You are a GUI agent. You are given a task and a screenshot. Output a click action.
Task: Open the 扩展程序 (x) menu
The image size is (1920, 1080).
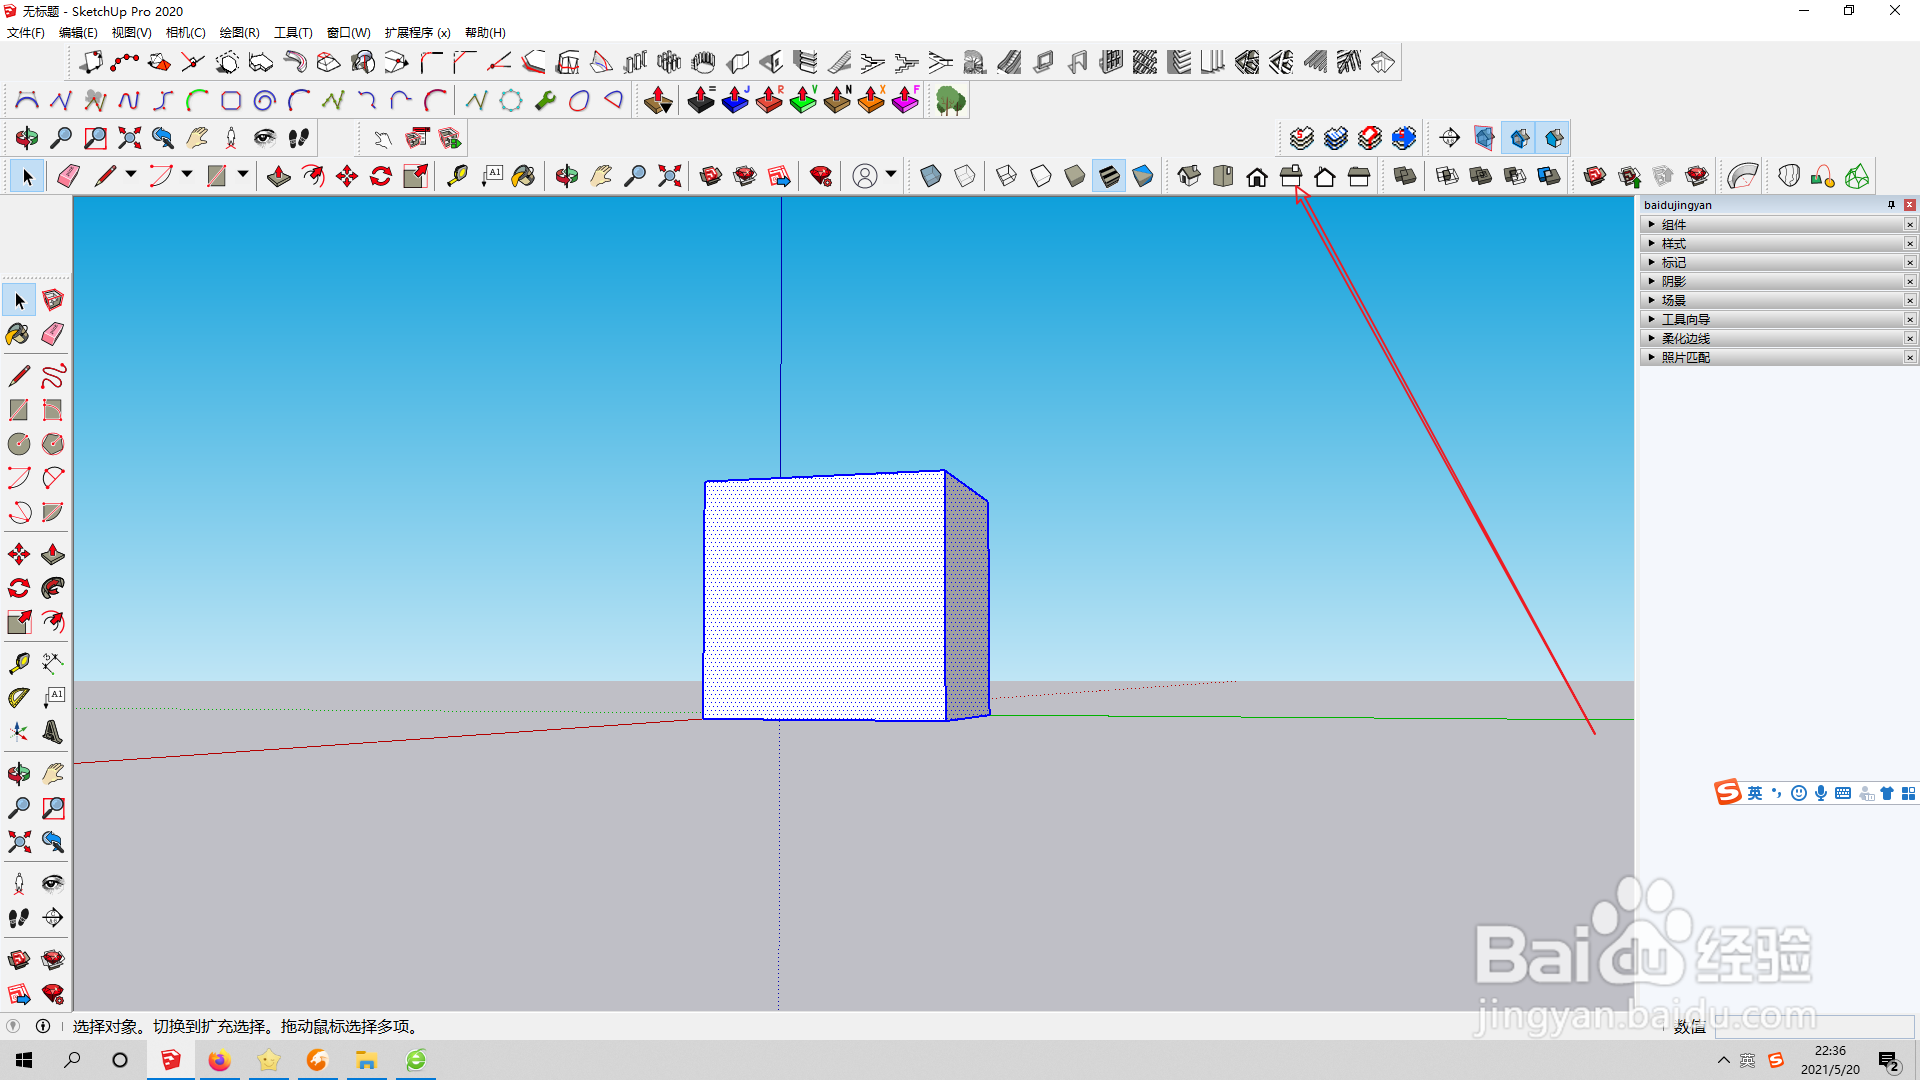(417, 33)
